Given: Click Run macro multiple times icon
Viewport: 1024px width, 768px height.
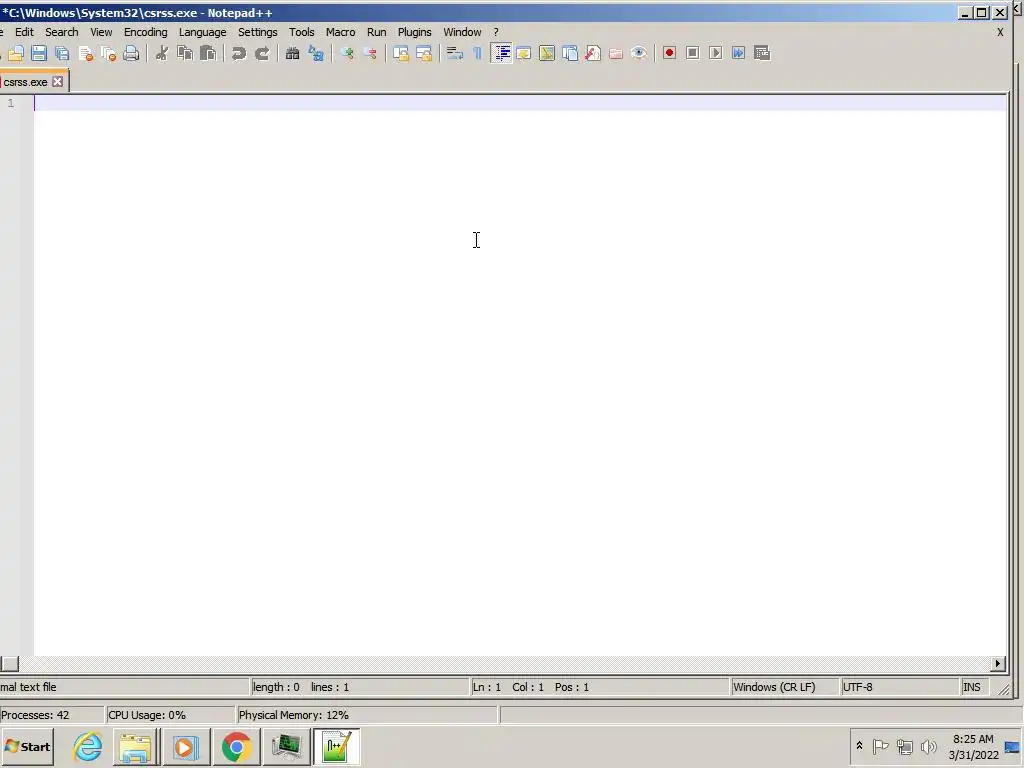Looking at the screenshot, I should click(739, 53).
